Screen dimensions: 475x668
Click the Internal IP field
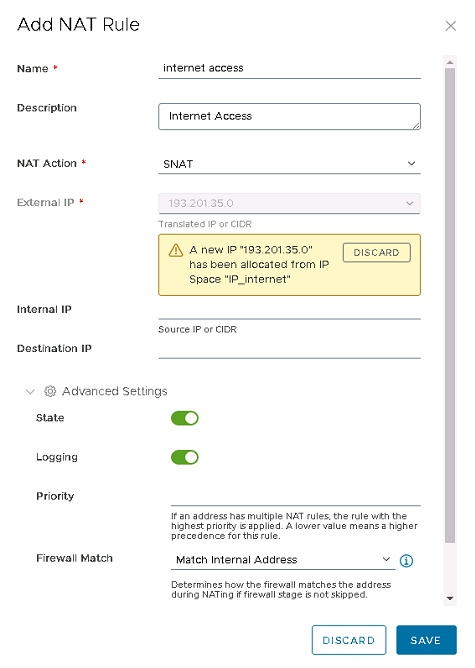click(x=289, y=310)
